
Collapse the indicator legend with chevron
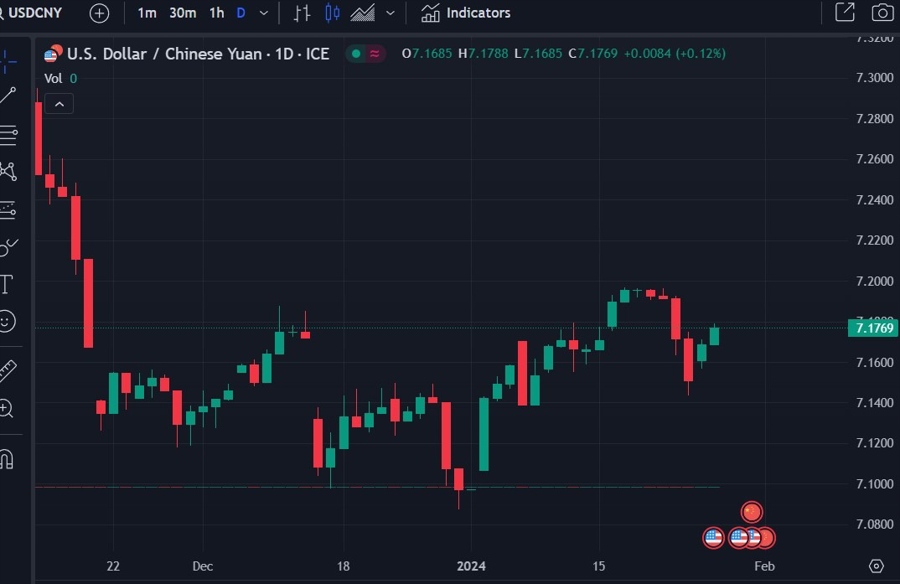point(59,104)
